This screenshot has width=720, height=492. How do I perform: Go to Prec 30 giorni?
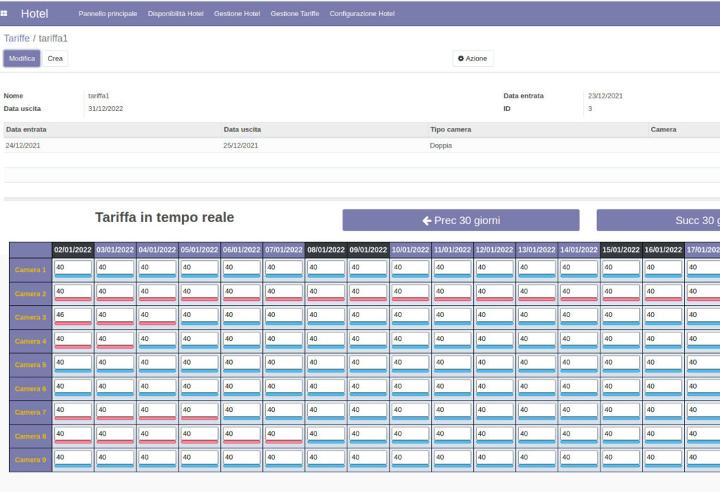coord(460,220)
